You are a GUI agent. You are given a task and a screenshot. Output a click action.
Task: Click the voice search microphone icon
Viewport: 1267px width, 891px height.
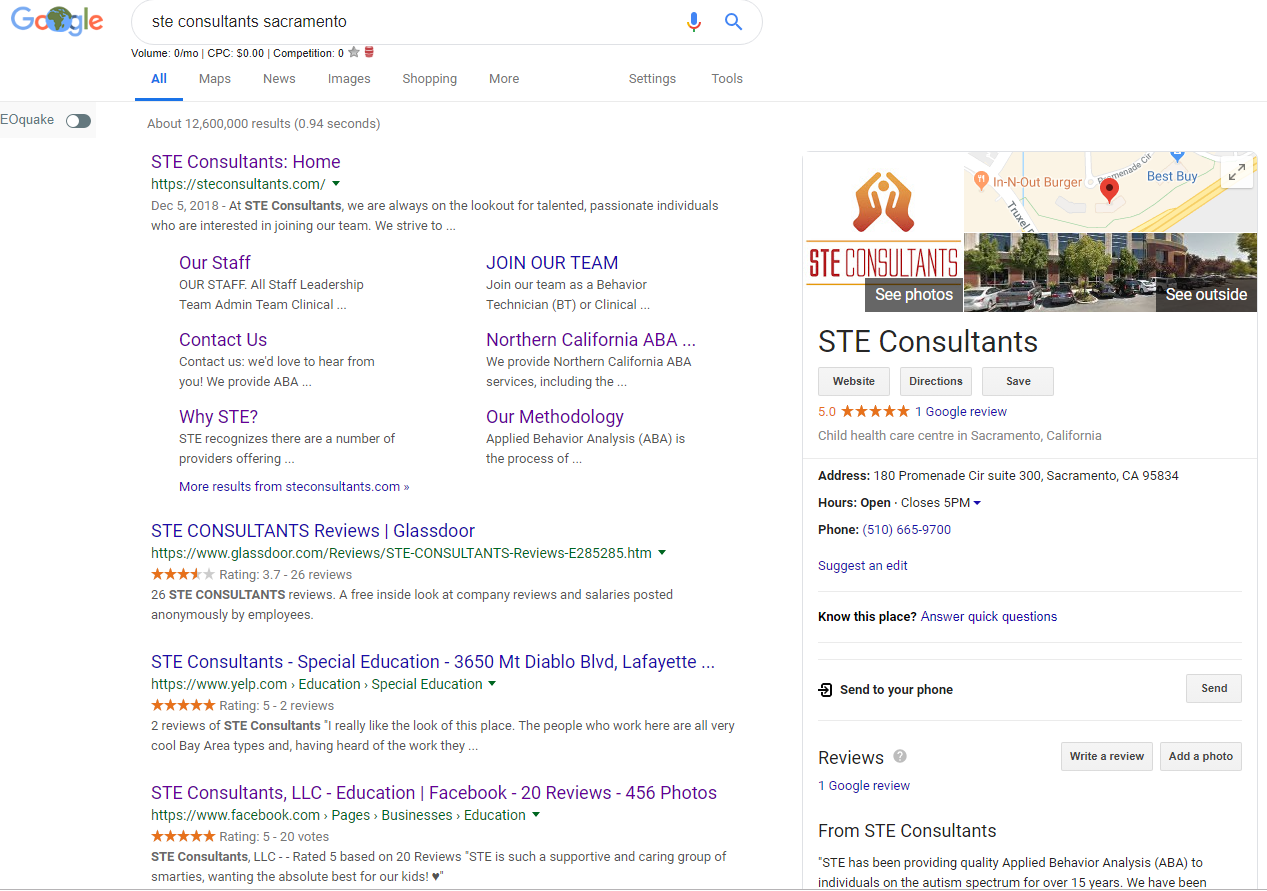click(x=694, y=21)
